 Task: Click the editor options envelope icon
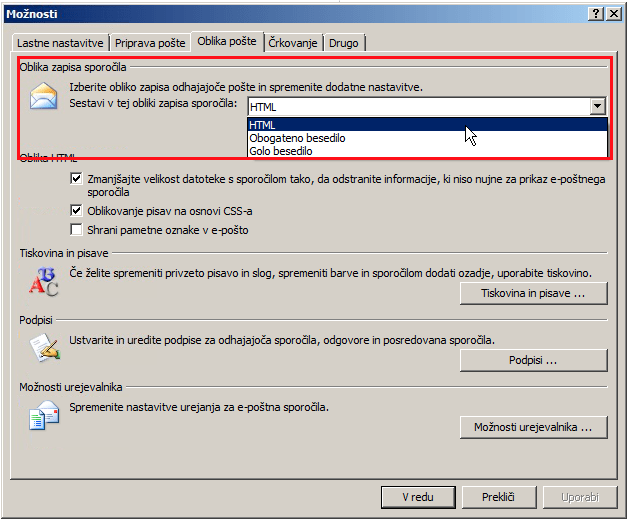pos(43,413)
